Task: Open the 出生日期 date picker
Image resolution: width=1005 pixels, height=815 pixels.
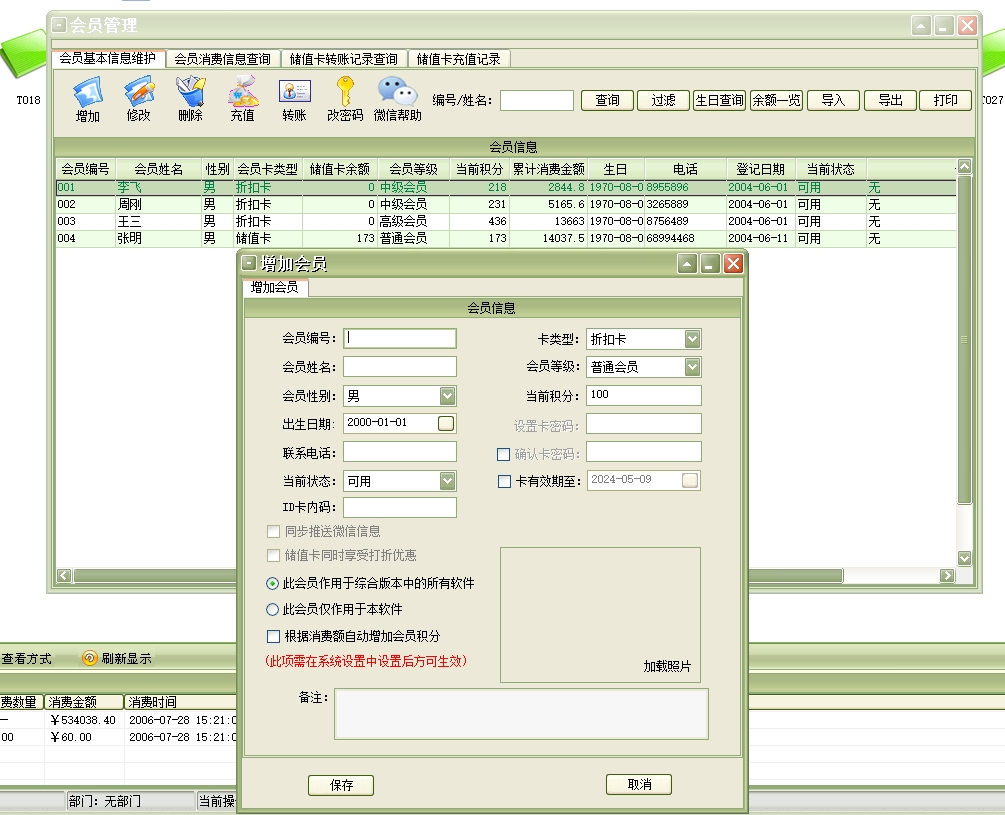Action: [x=446, y=423]
